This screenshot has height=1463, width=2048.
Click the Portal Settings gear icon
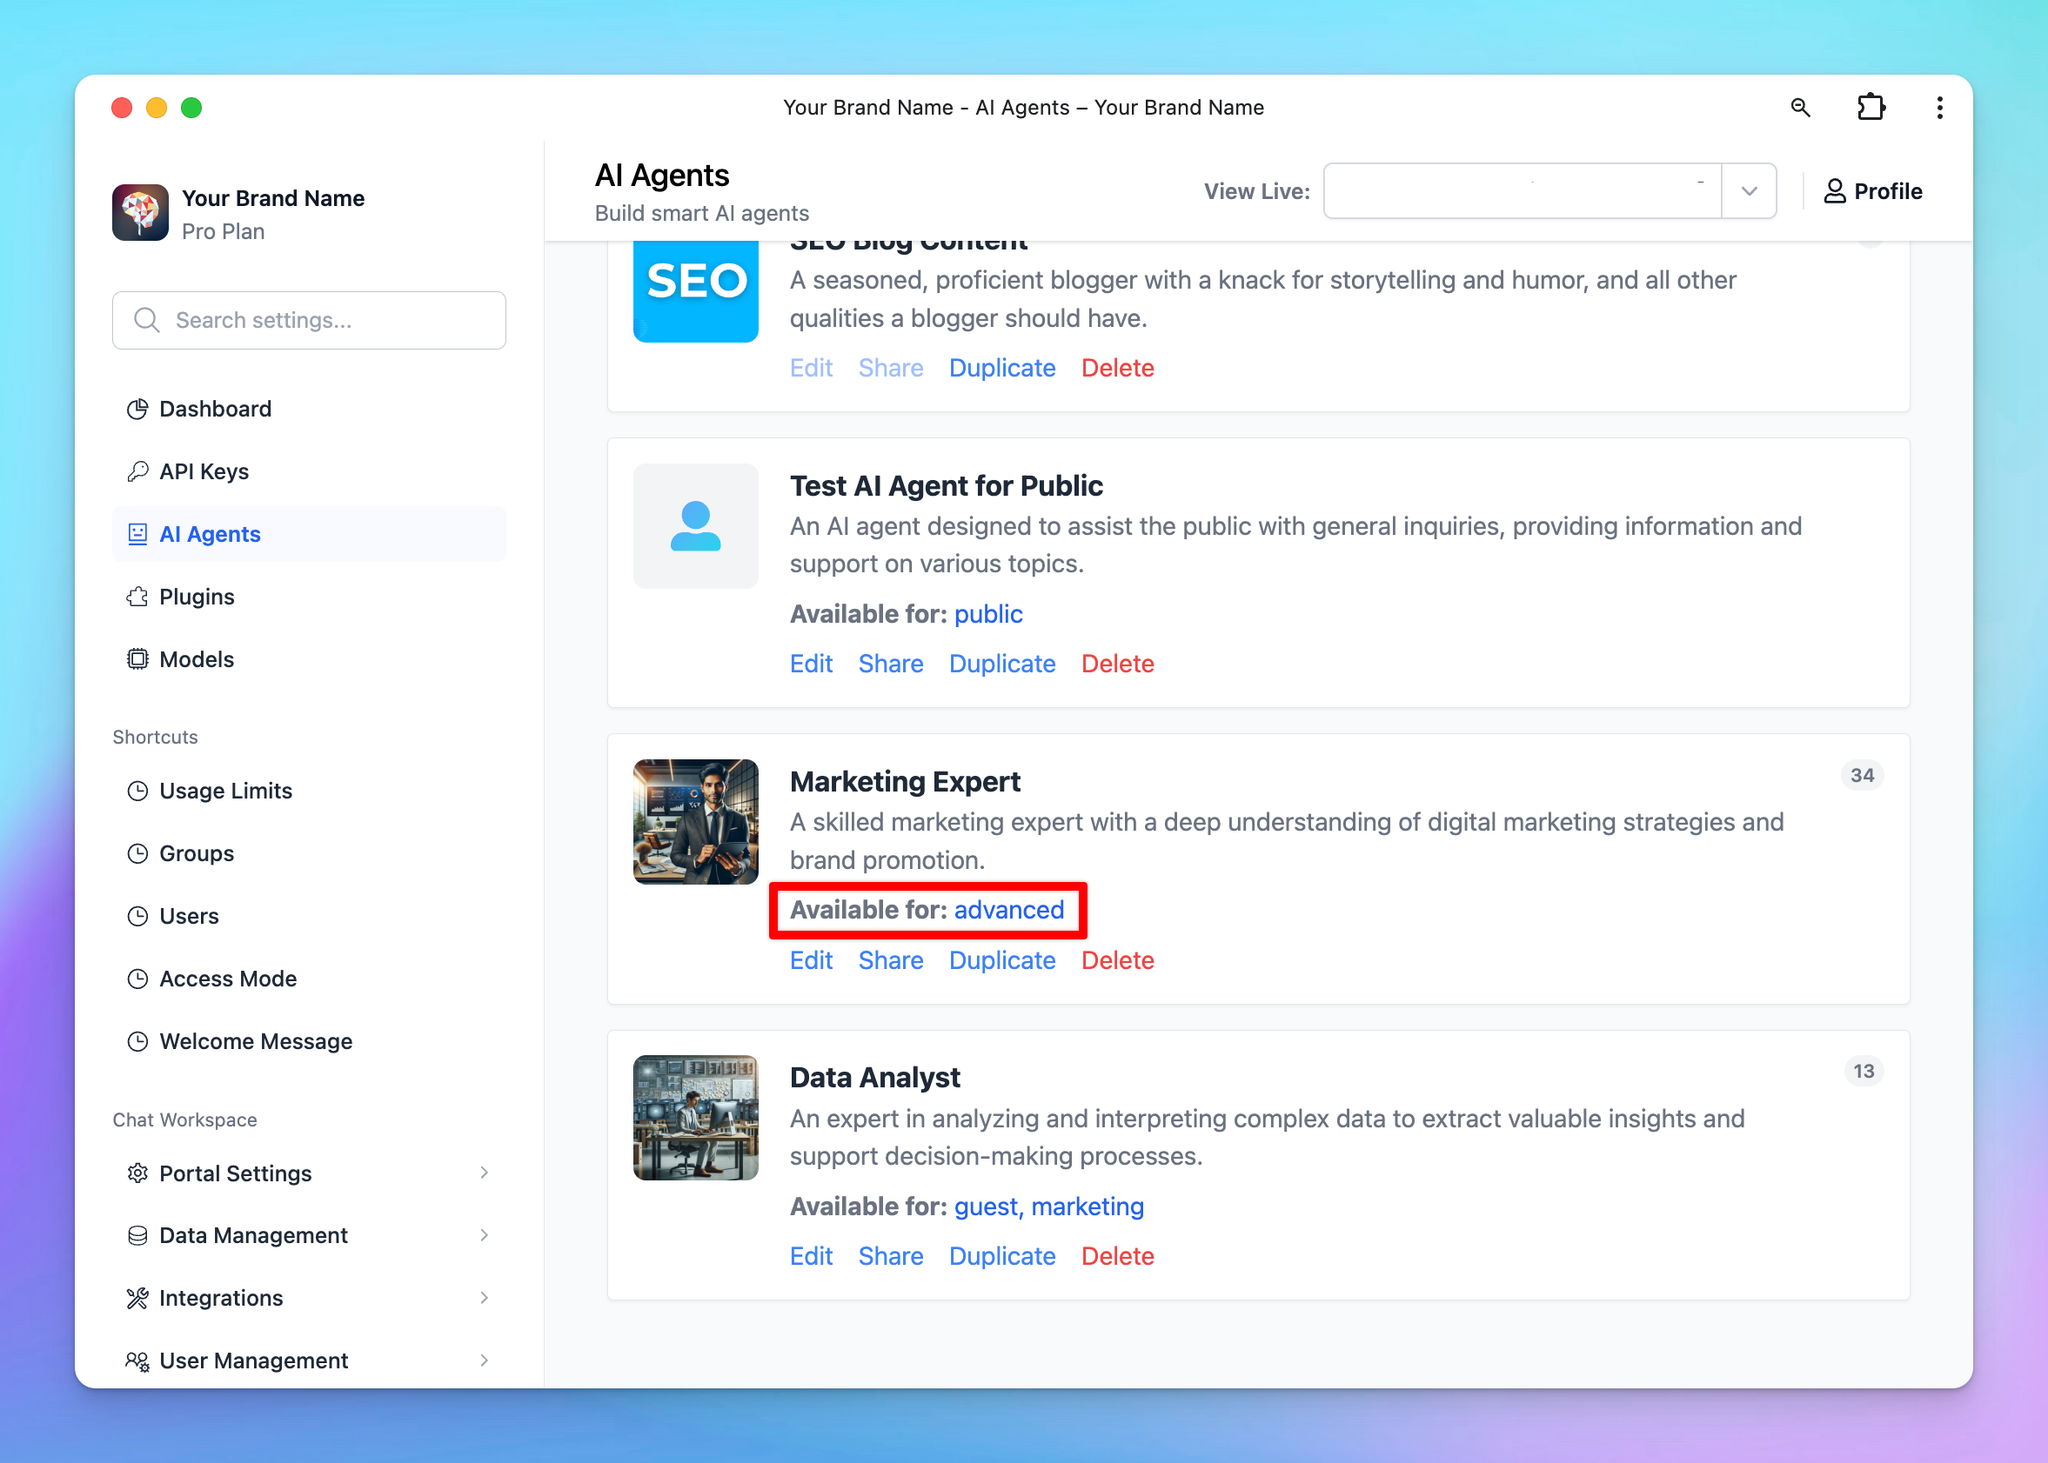pyautogui.click(x=138, y=1173)
